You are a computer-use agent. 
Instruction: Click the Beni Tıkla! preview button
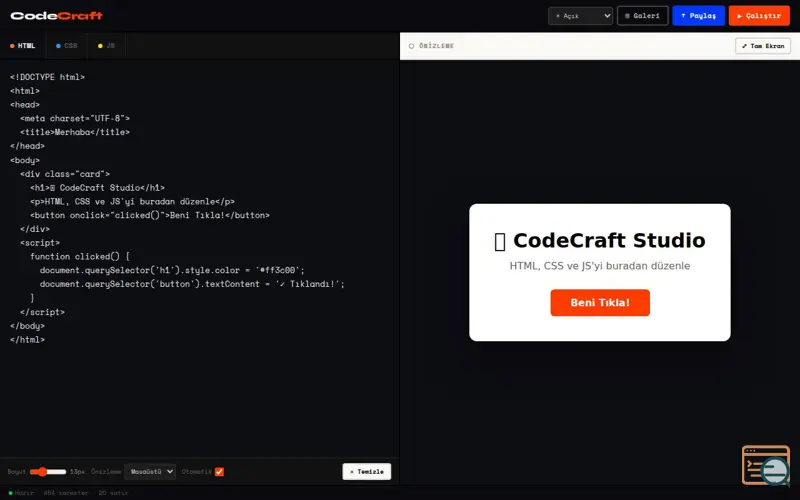tap(600, 303)
